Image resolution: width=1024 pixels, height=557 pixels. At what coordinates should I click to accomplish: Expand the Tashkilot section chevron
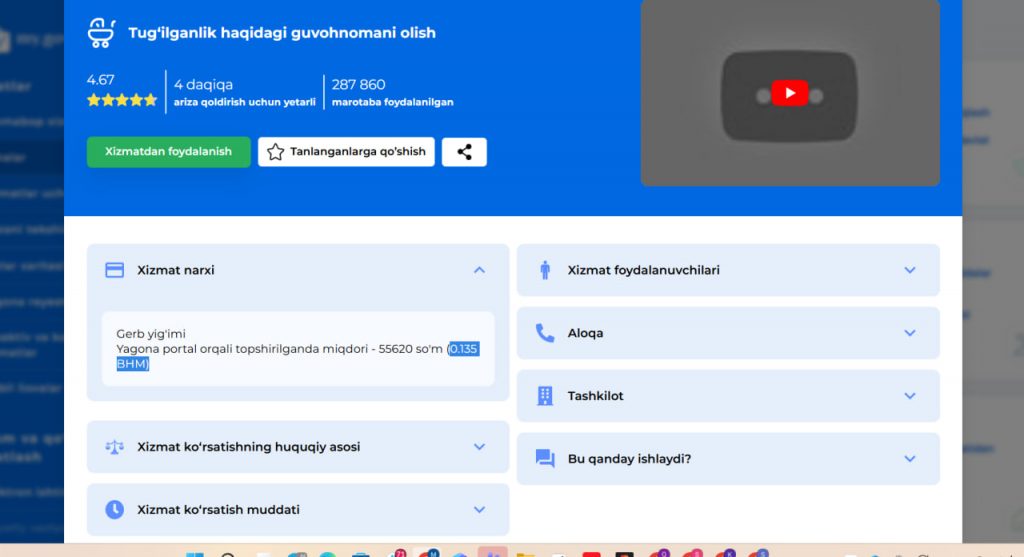909,396
